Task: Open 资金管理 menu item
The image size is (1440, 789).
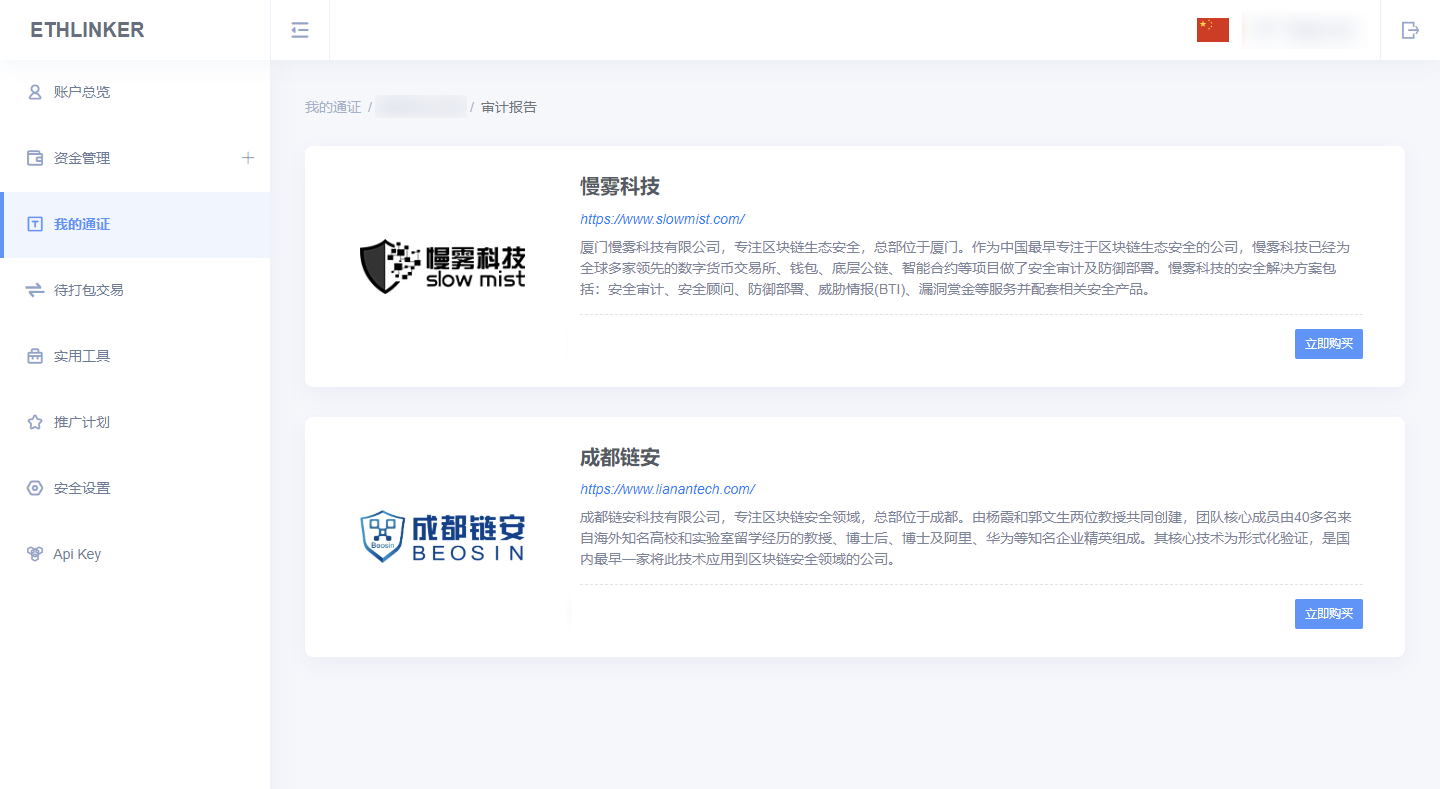Action: pos(135,158)
